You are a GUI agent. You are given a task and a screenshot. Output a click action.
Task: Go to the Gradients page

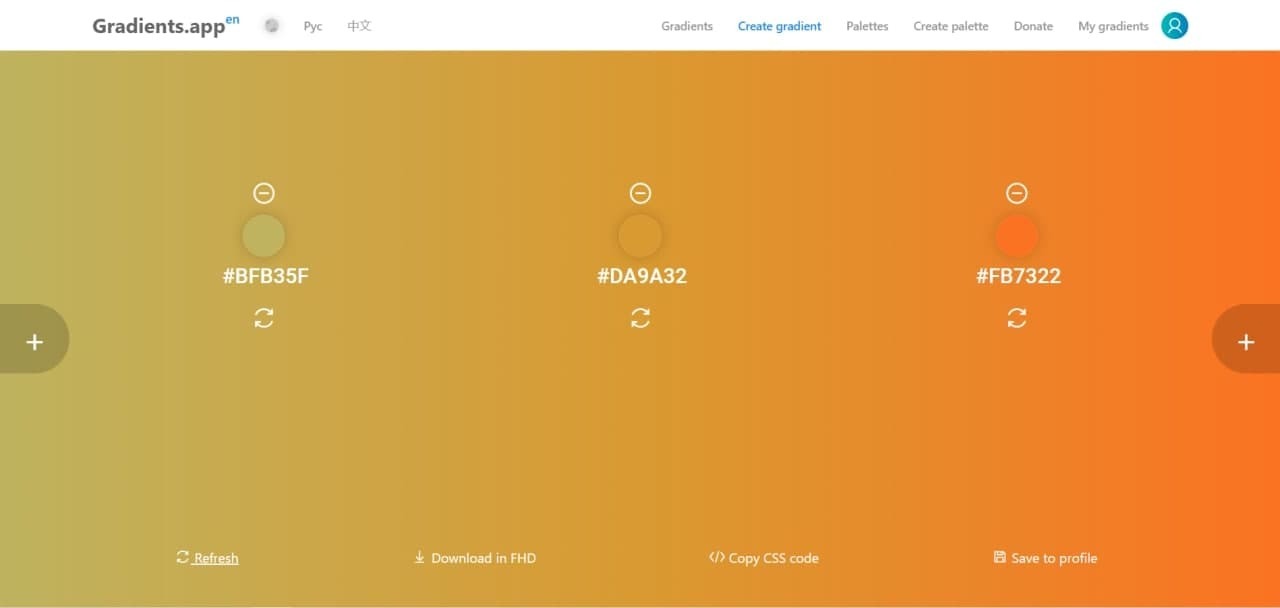pos(687,26)
